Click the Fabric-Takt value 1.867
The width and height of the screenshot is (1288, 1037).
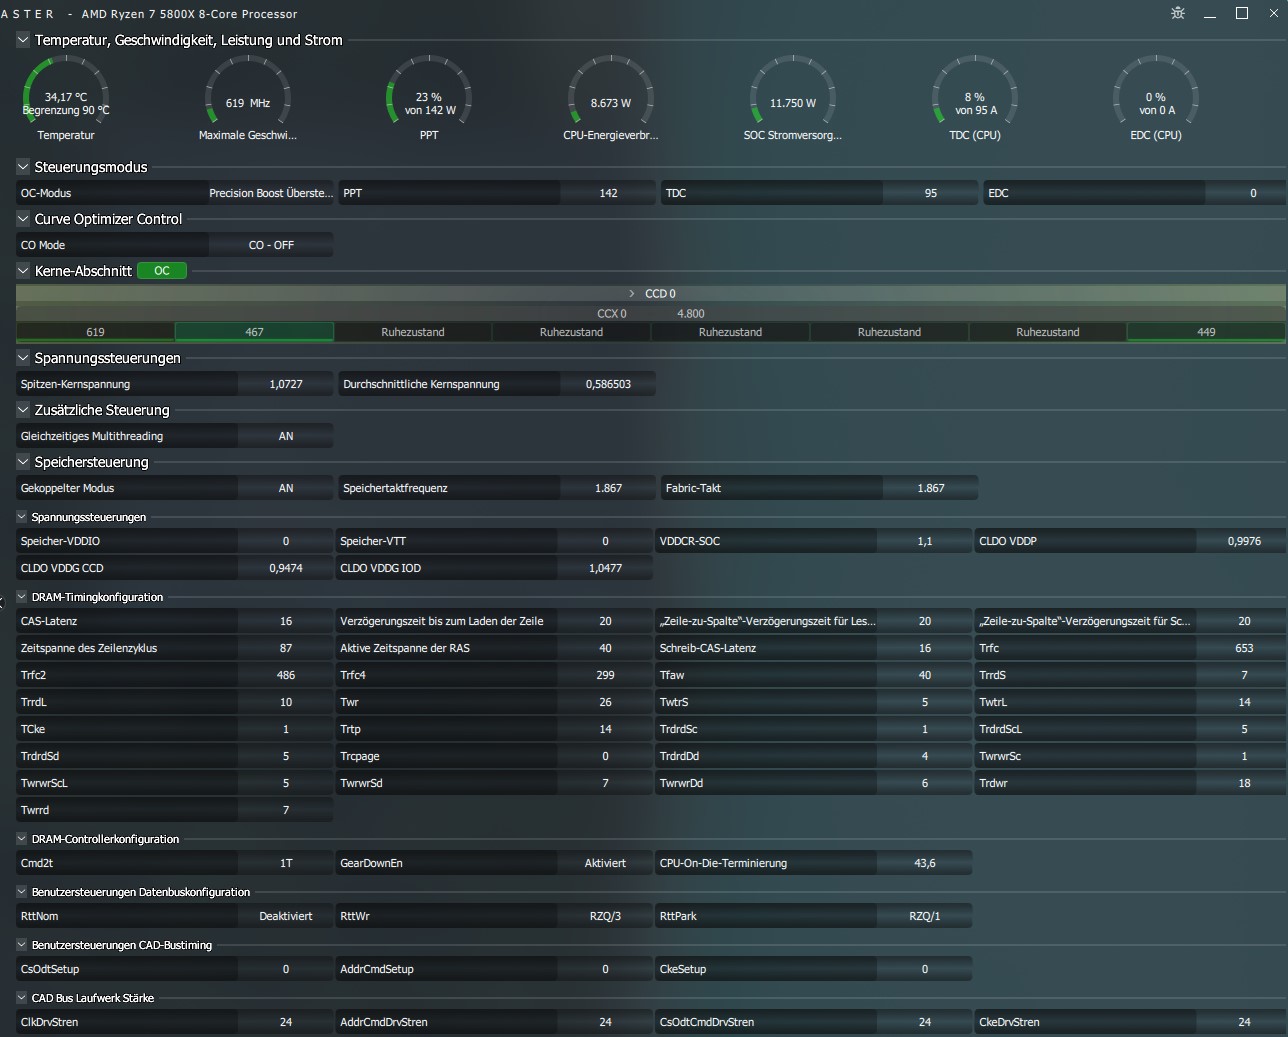click(931, 488)
